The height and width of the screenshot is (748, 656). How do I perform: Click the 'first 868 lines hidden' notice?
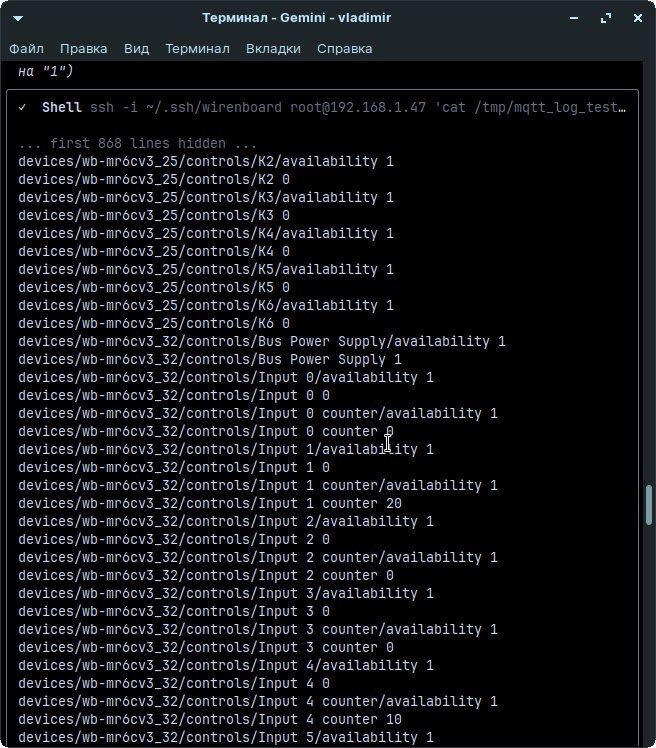pos(137,143)
